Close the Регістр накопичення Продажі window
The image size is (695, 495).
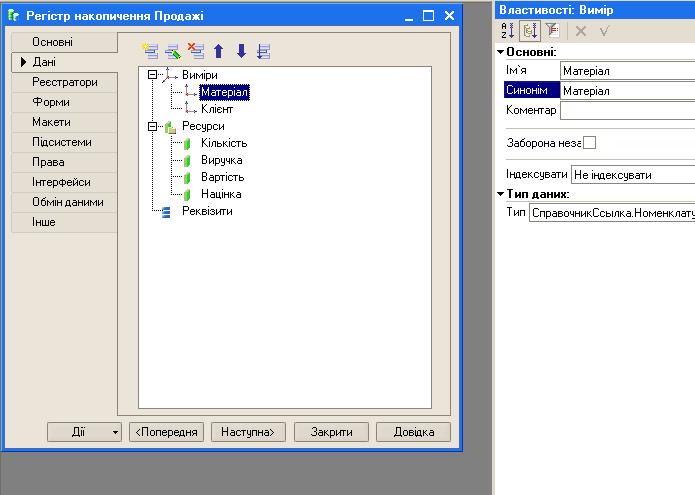click(x=449, y=16)
